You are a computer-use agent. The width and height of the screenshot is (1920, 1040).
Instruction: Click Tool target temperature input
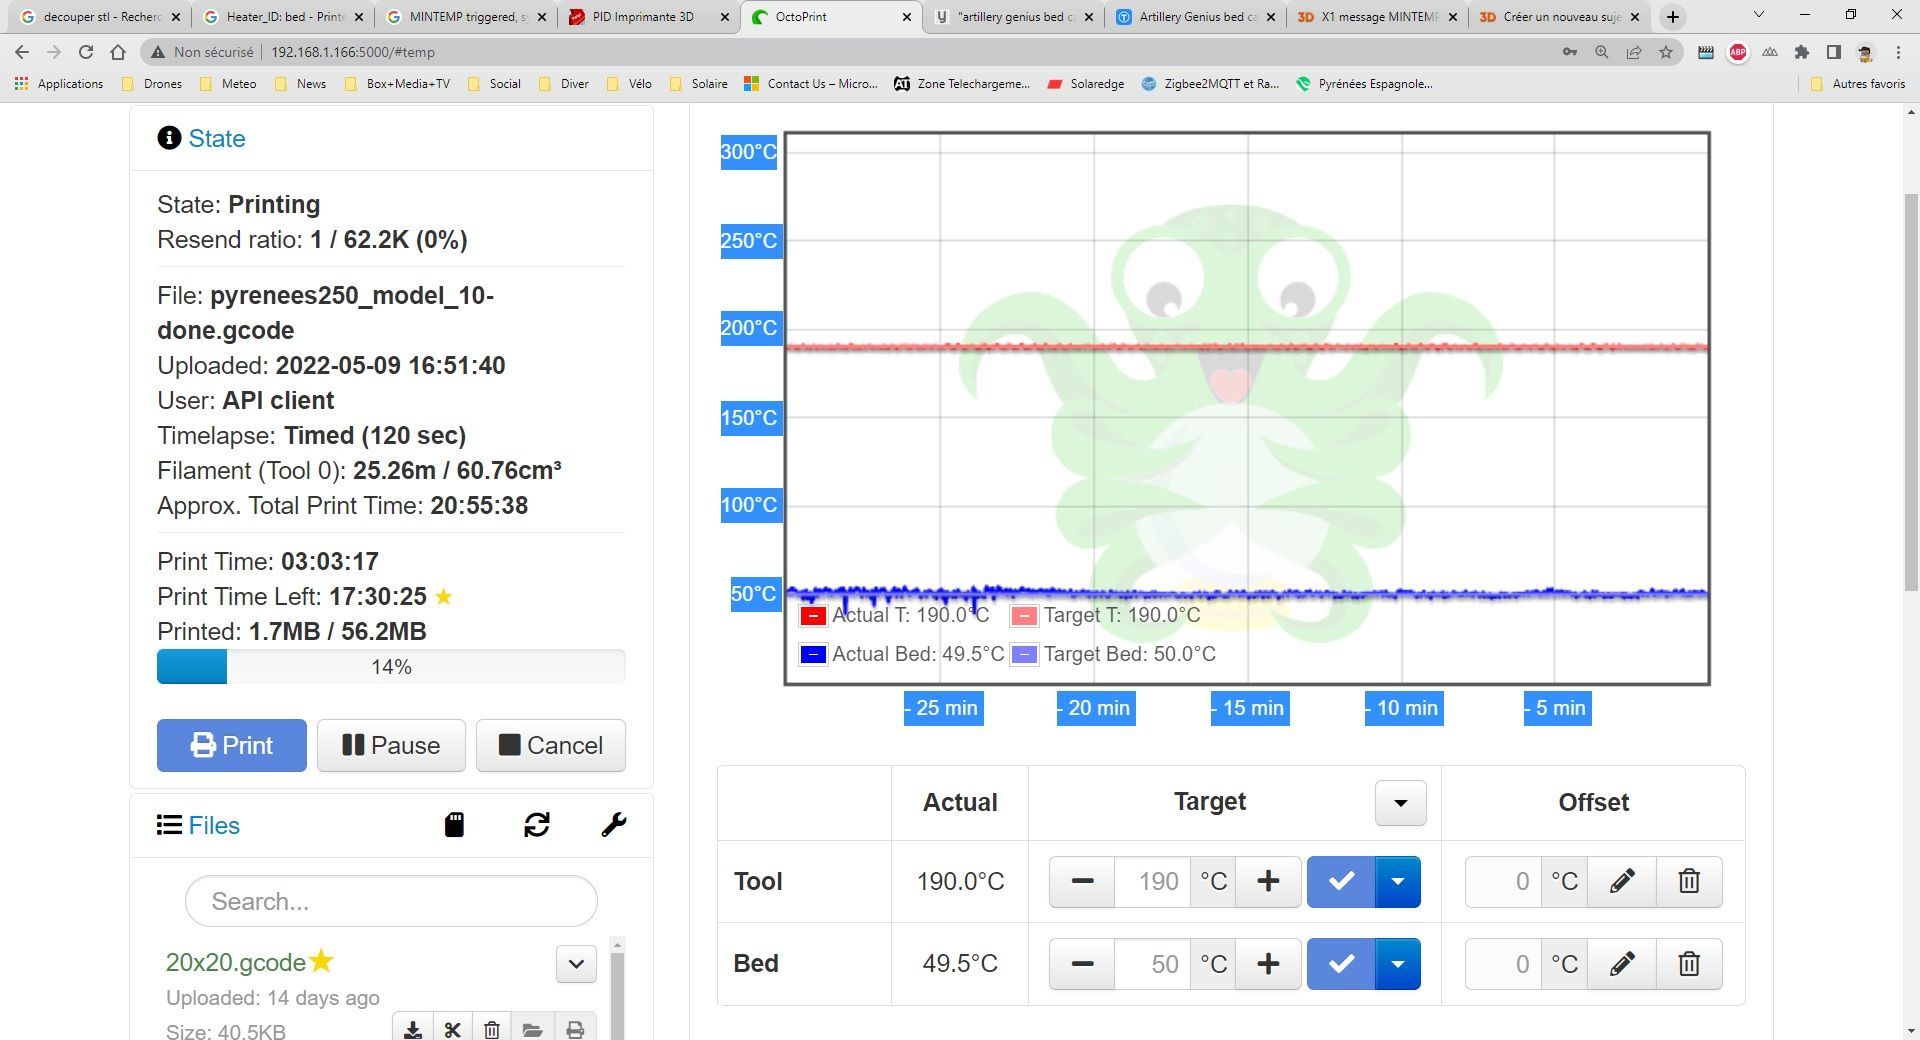point(1153,881)
